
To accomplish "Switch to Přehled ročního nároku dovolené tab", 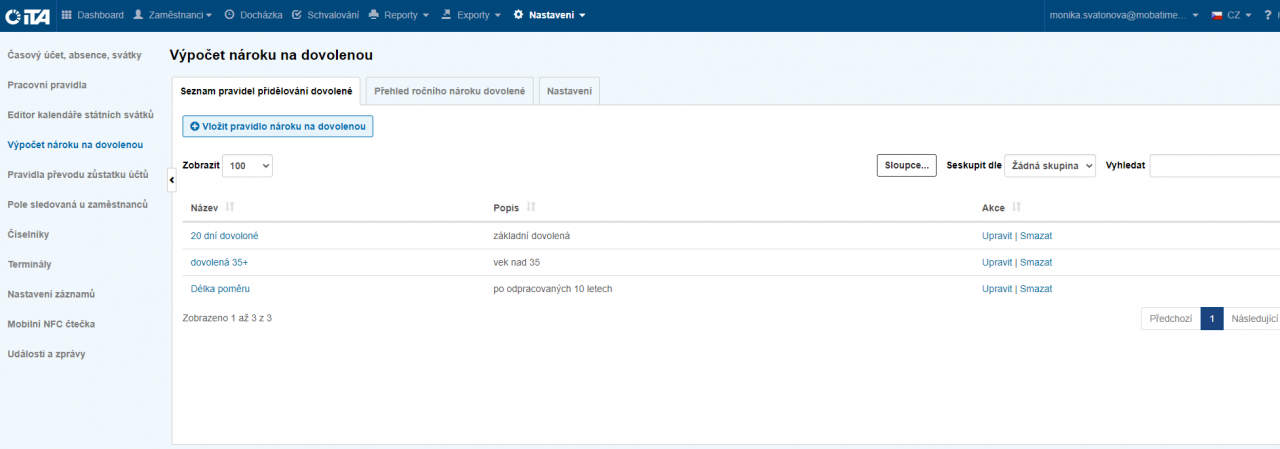I will click(449, 91).
